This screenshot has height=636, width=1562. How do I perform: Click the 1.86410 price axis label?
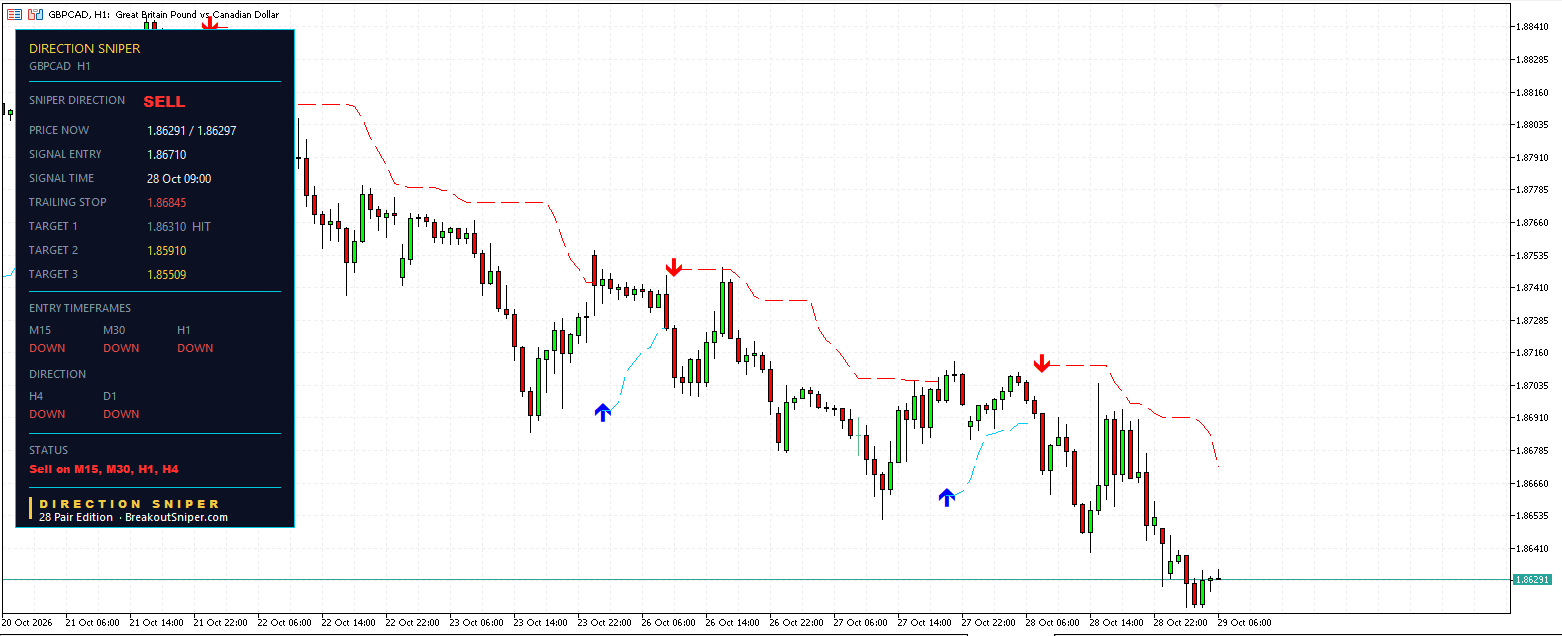[x=1533, y=548]
